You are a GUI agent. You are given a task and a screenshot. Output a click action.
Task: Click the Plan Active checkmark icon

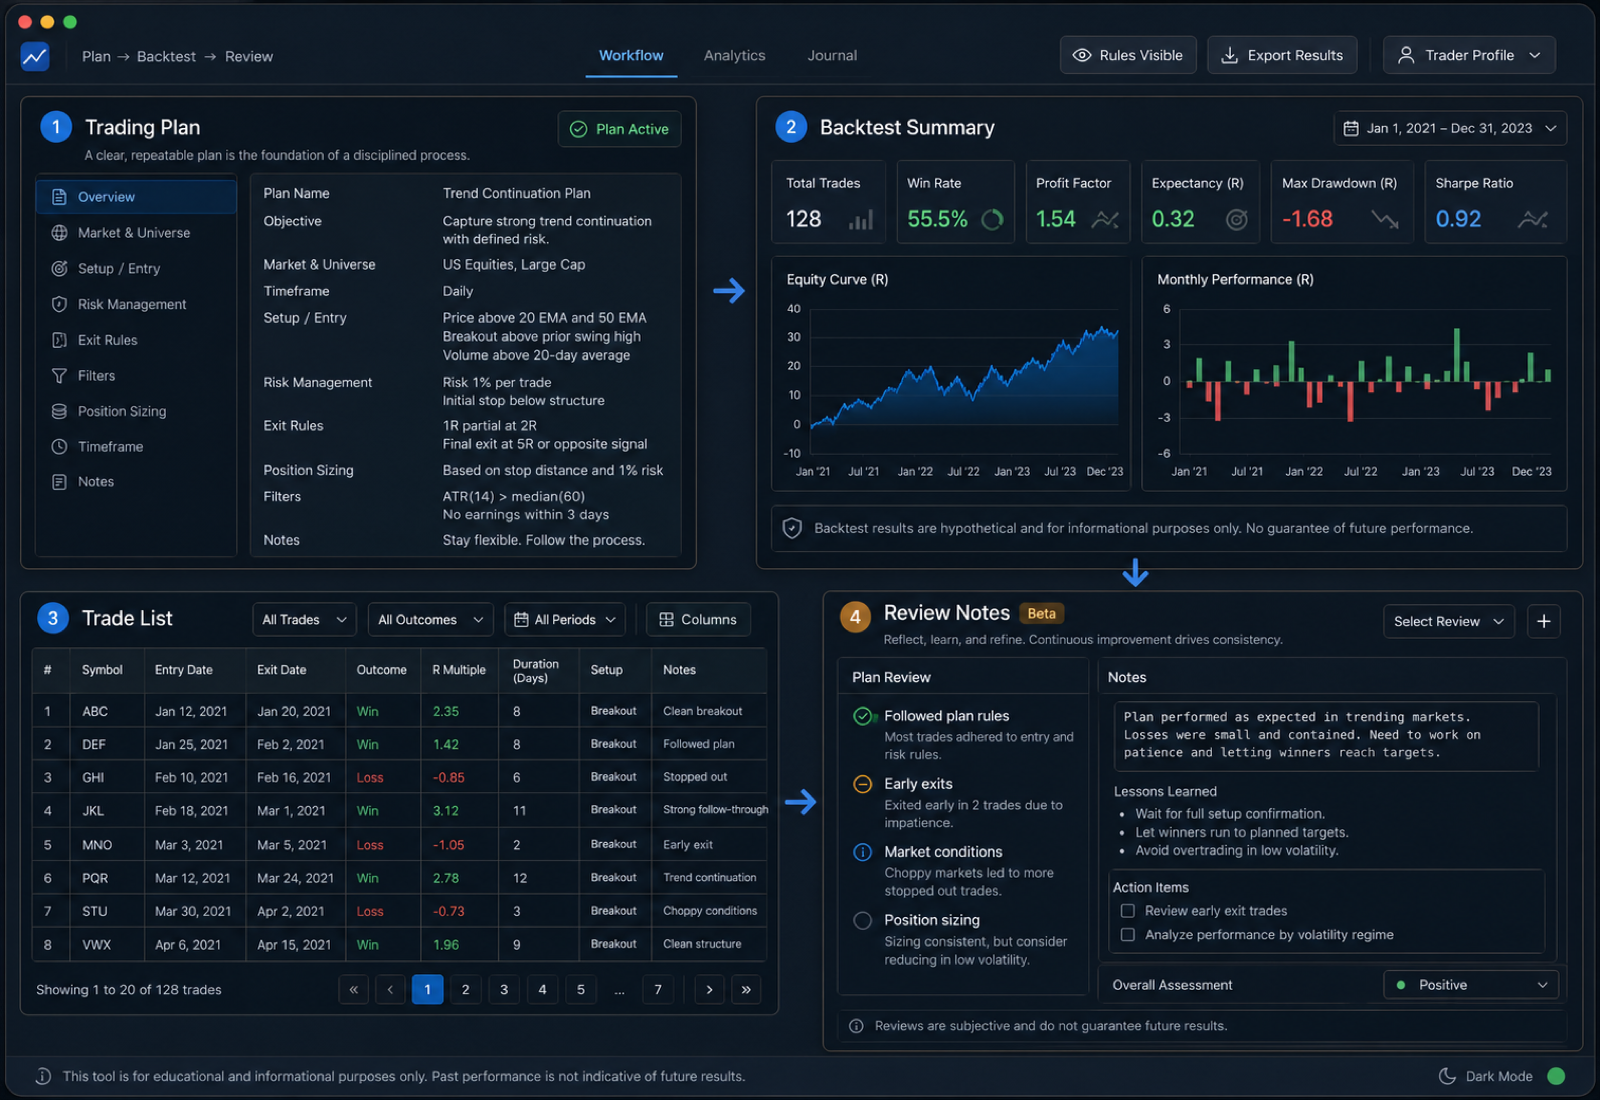[x=578, y=129]
